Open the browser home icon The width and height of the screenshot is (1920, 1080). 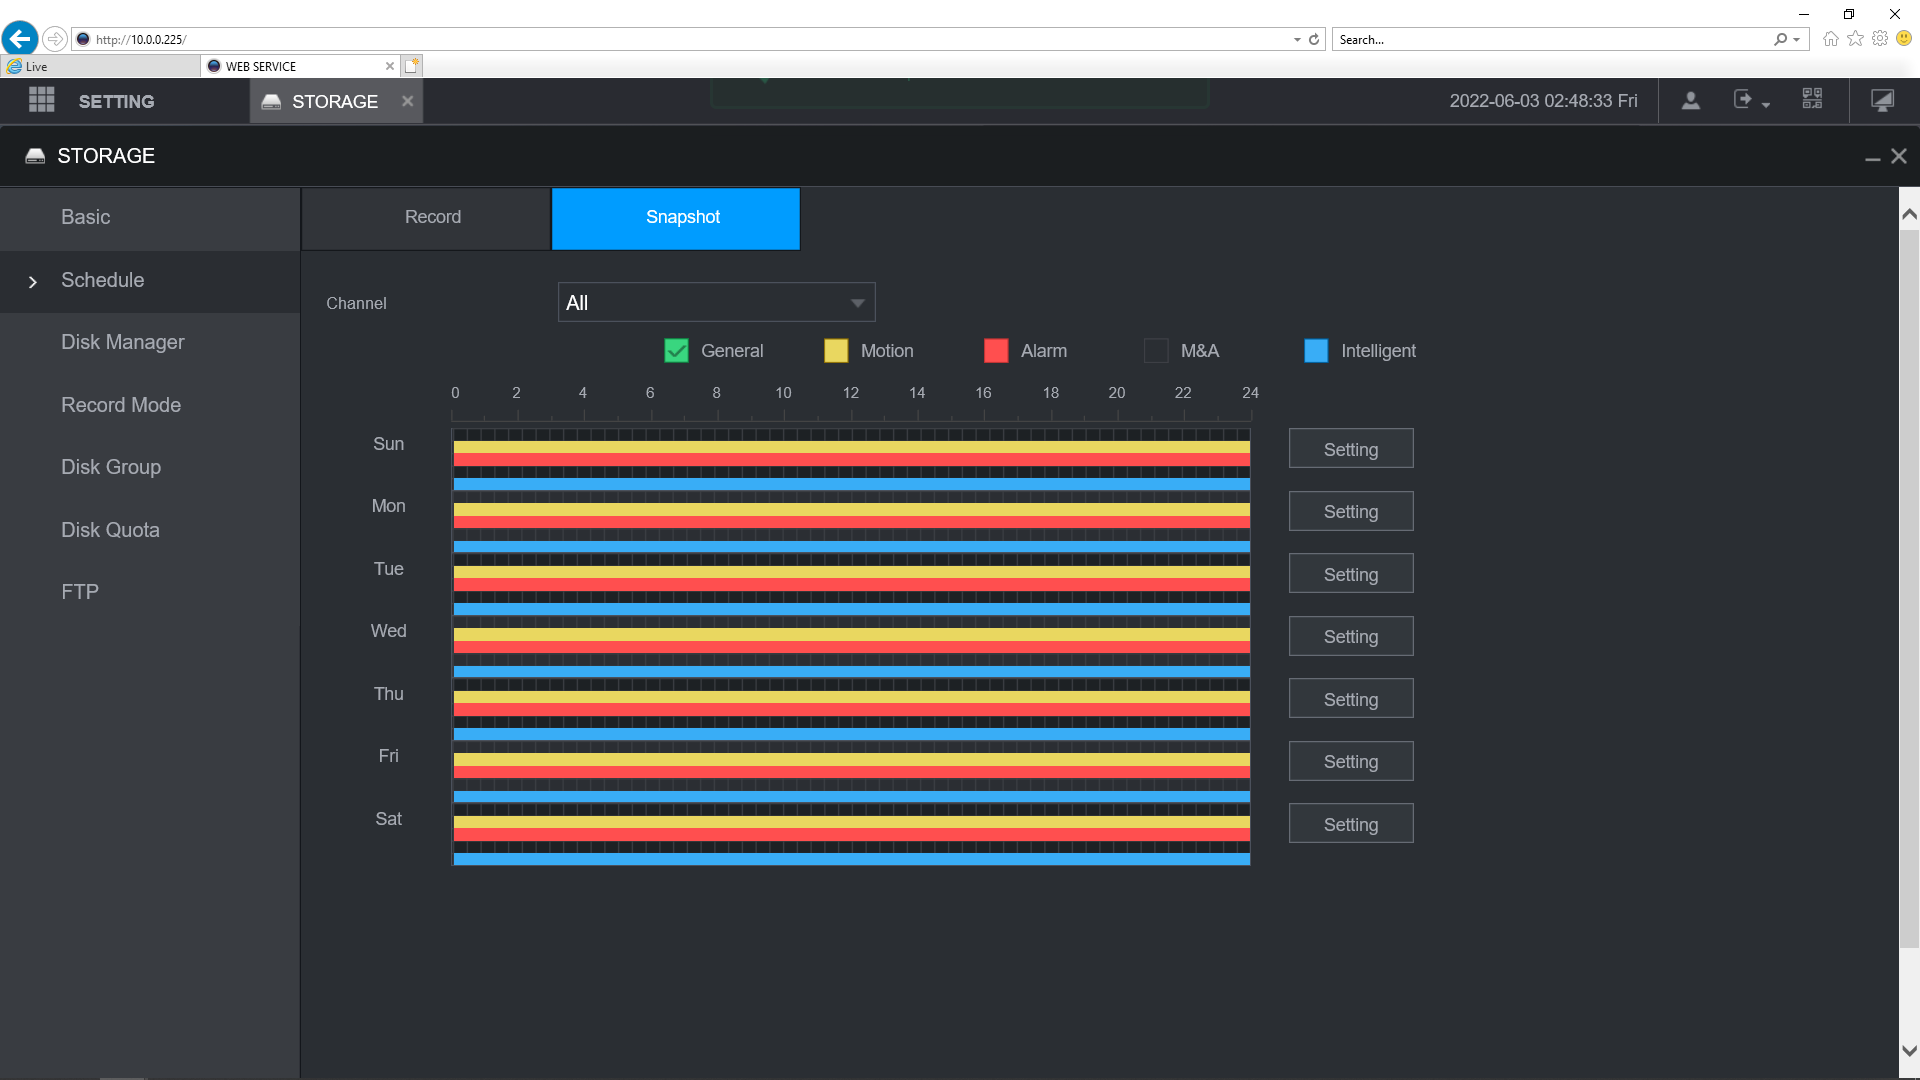coord(1830,39)
